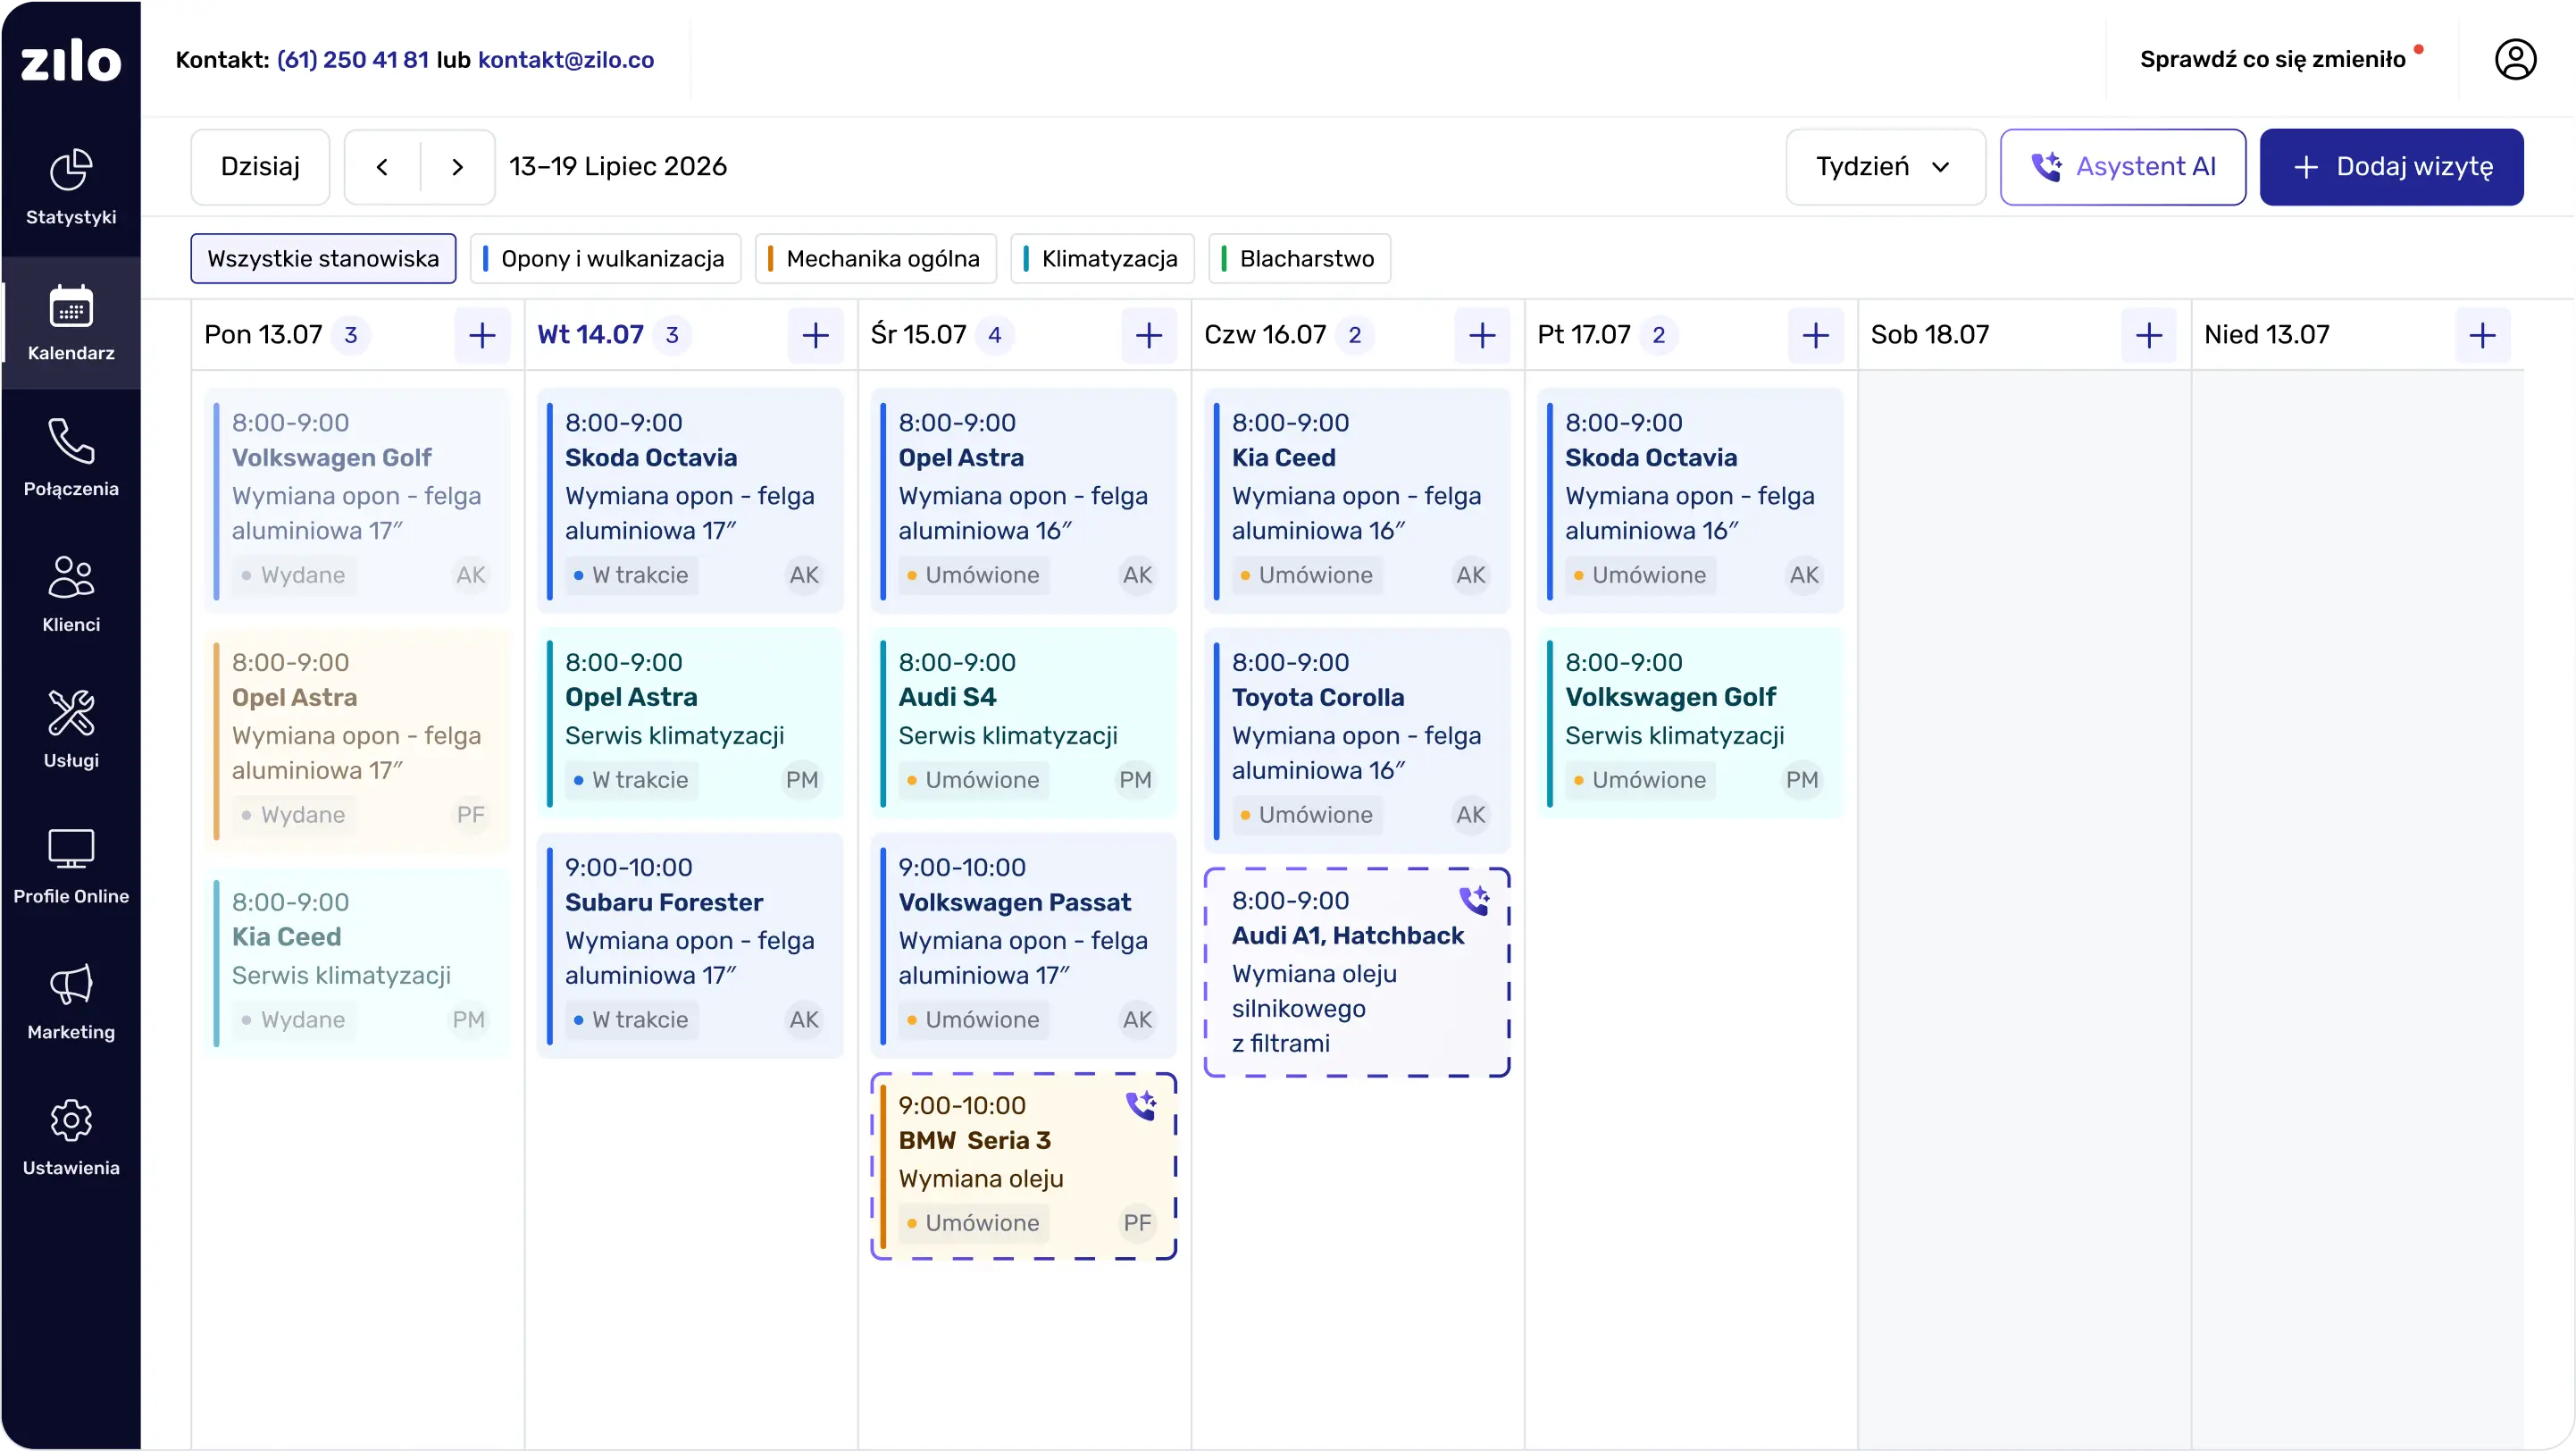Image resolution: width=2576 pixels, height=1451 pixels.
Task: Jump to today with Dzisiaj
Action: coord(260,167)
